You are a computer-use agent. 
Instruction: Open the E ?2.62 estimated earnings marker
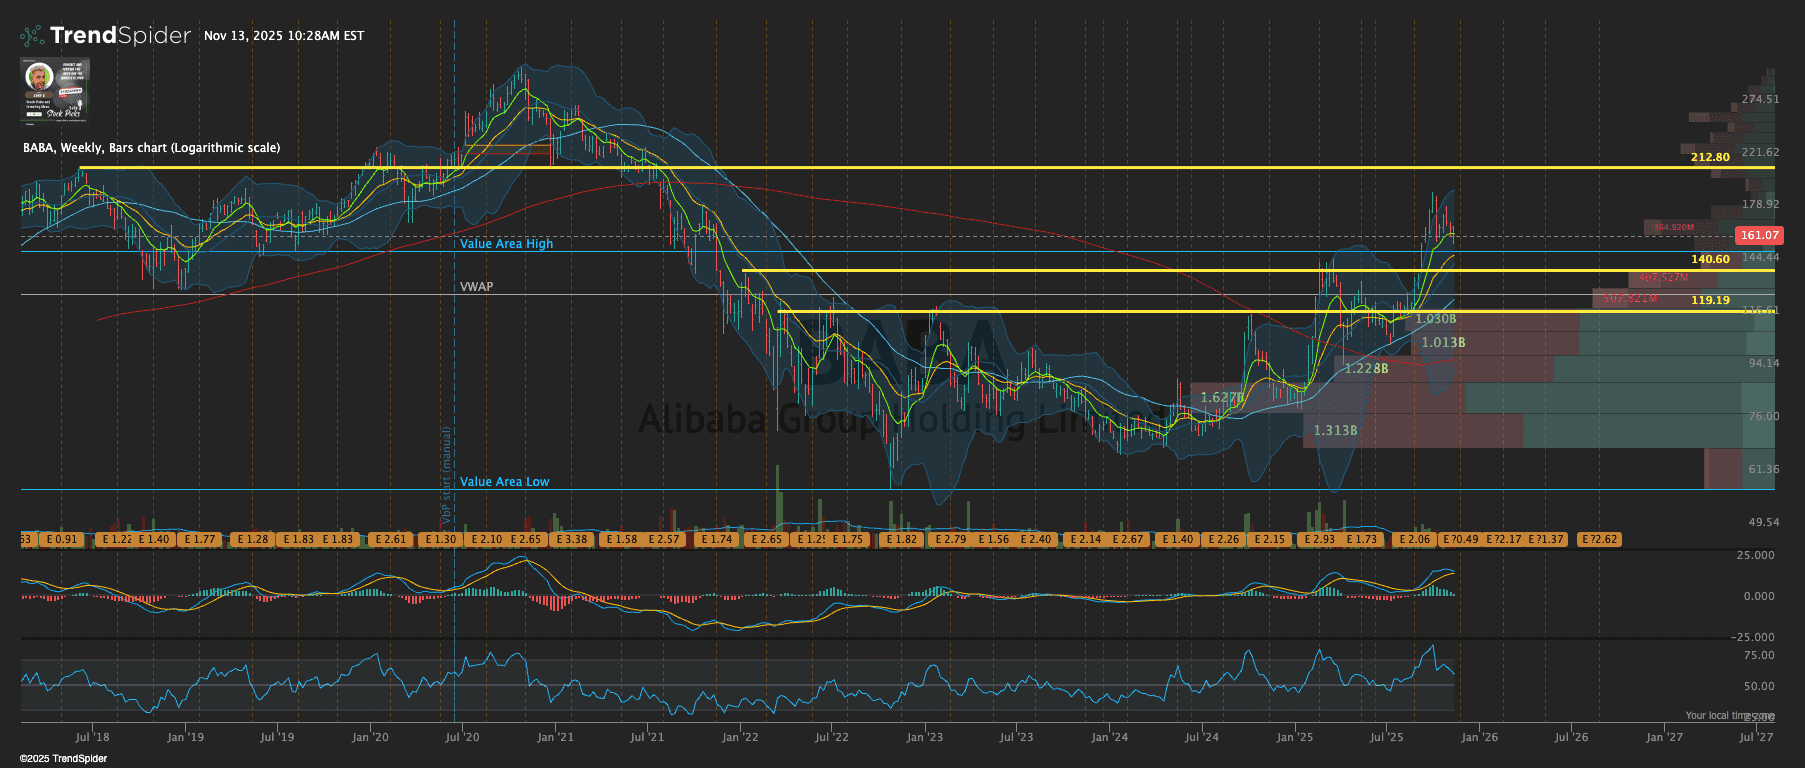(1598, 539)
